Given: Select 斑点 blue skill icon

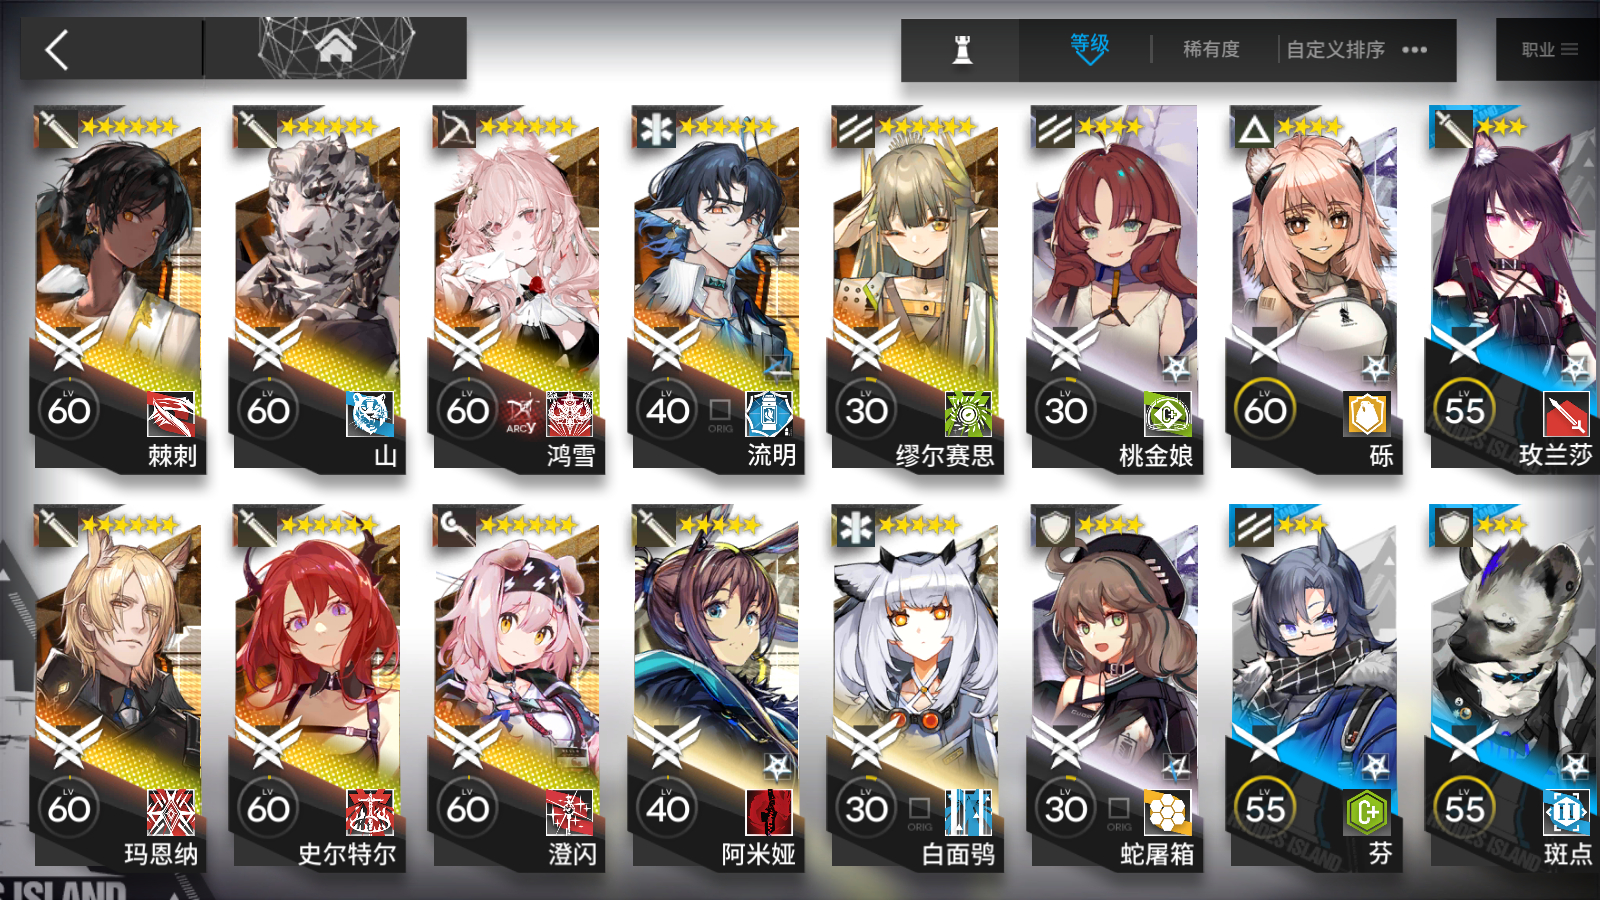Looking at the screenshot, I should pos(1566,813).
